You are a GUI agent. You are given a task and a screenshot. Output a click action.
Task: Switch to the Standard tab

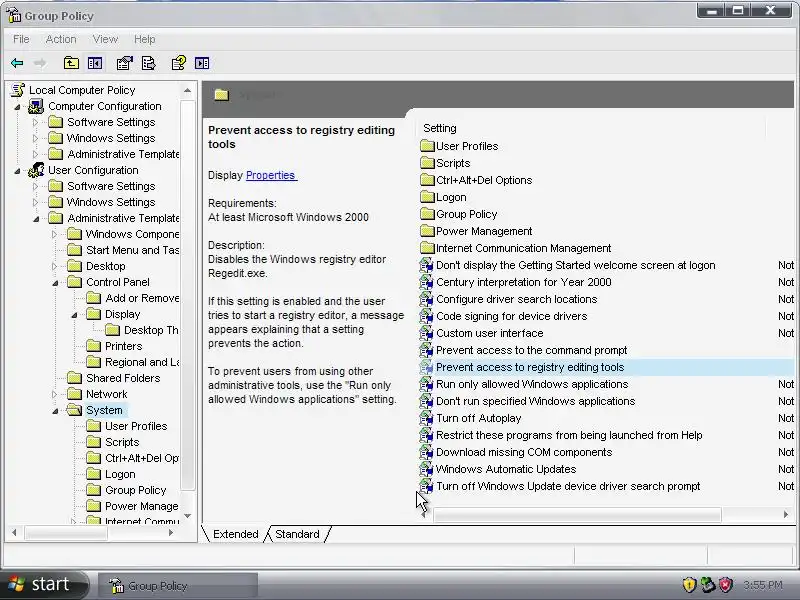(297, 534)
